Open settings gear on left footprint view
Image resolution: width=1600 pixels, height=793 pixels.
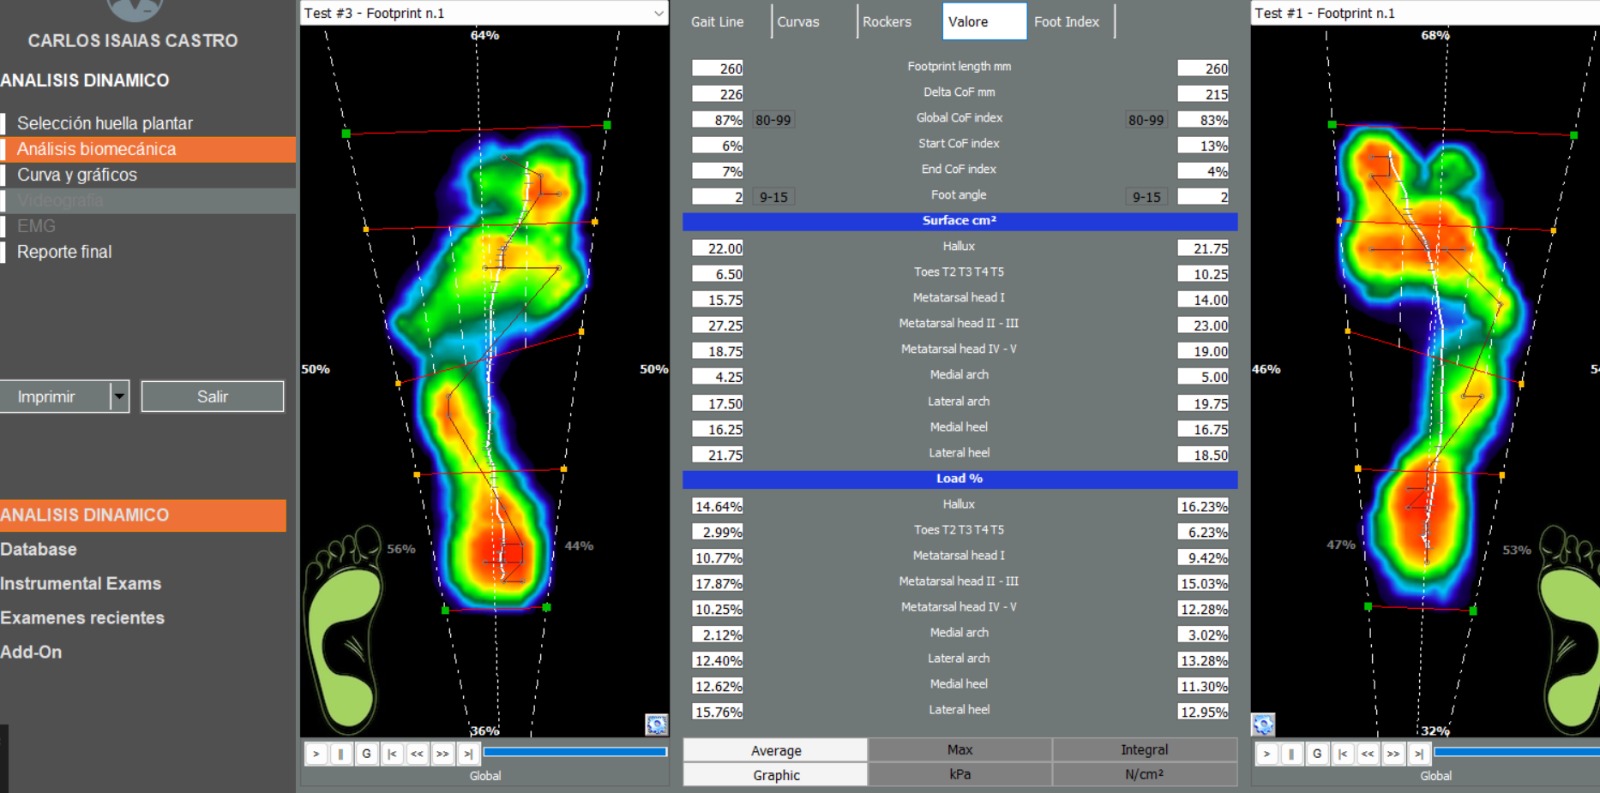coord(656,724)
